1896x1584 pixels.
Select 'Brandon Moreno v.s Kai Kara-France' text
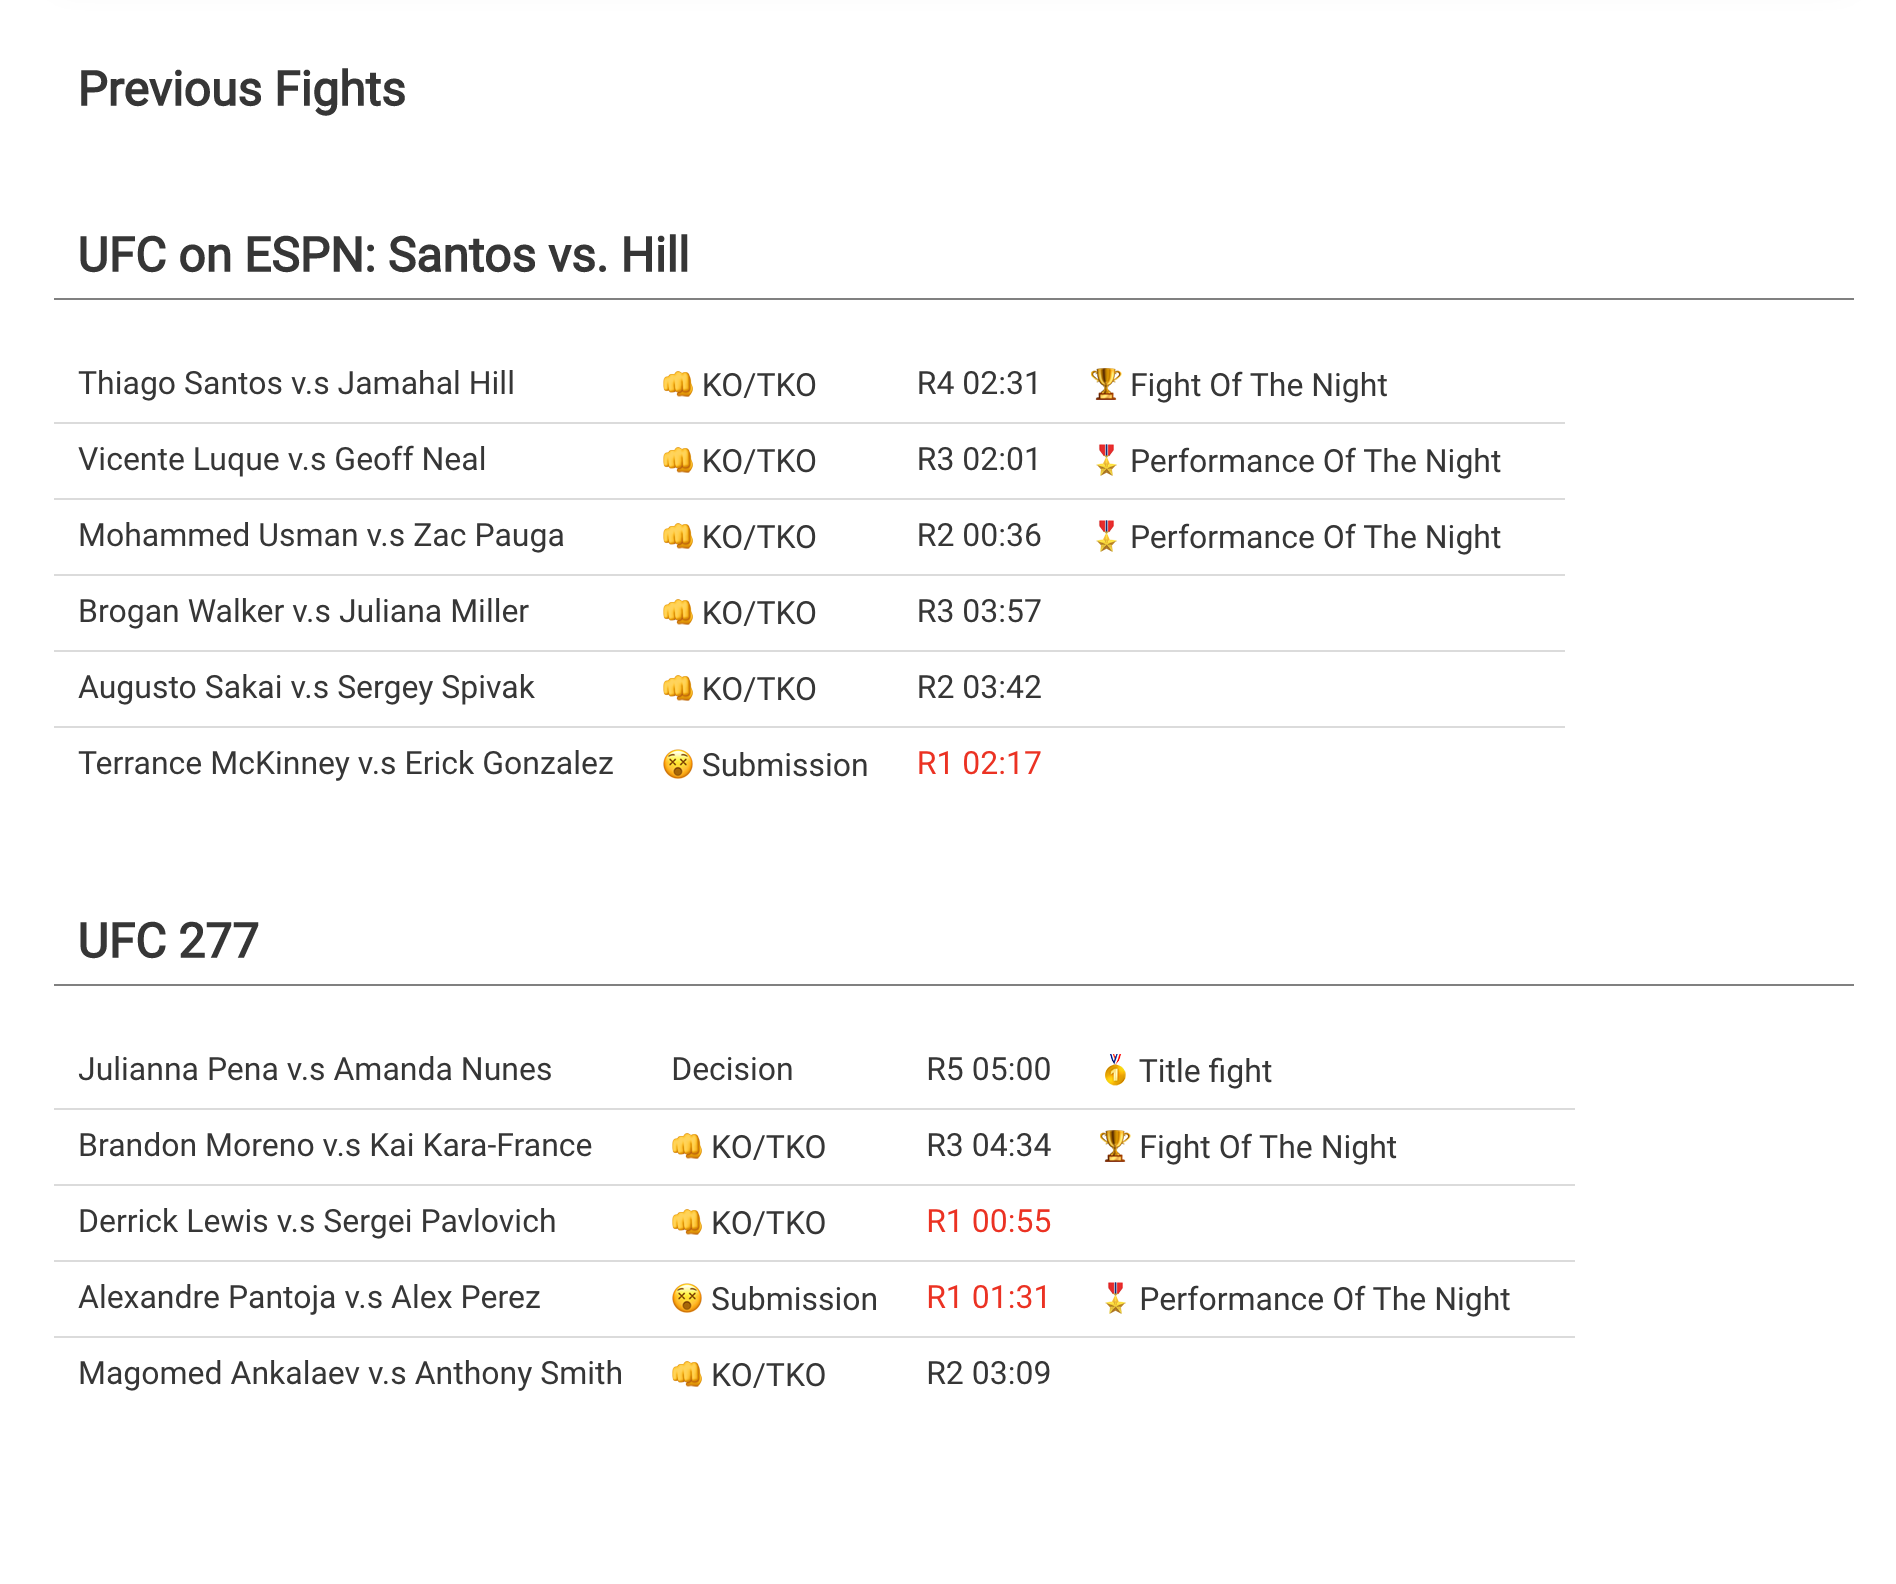coord(335,1145)
